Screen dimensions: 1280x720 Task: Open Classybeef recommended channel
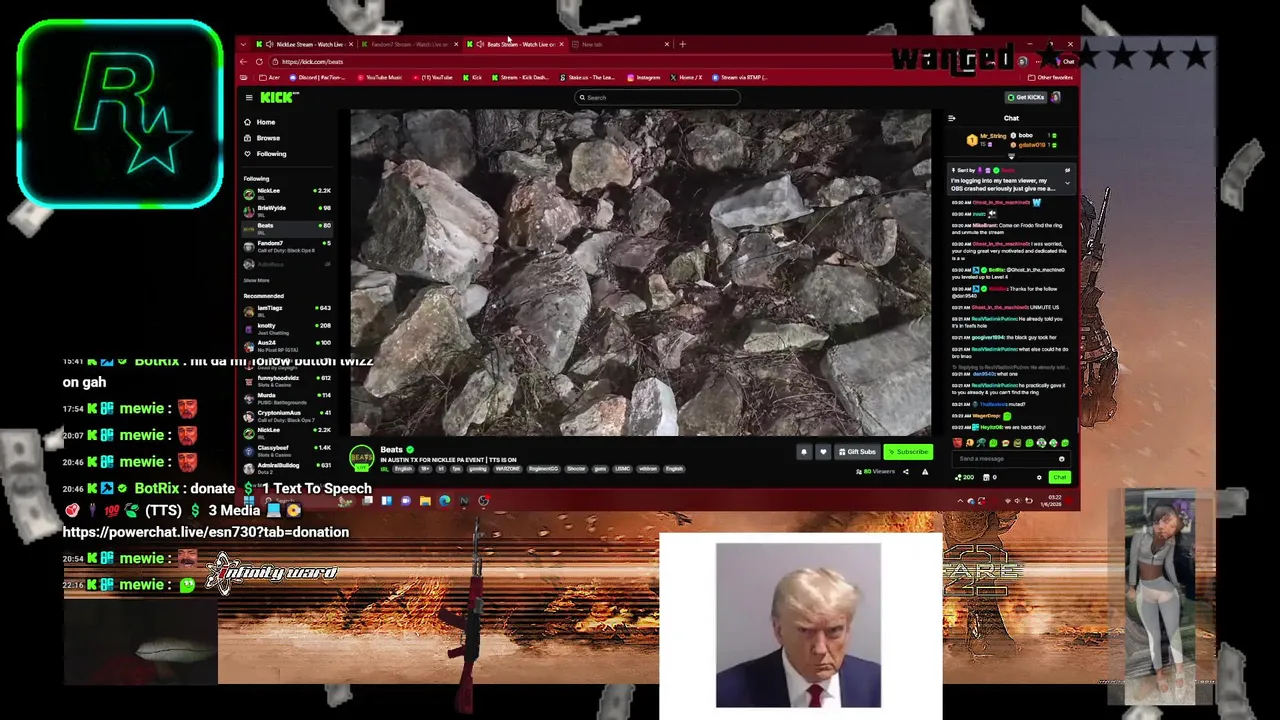287,450
